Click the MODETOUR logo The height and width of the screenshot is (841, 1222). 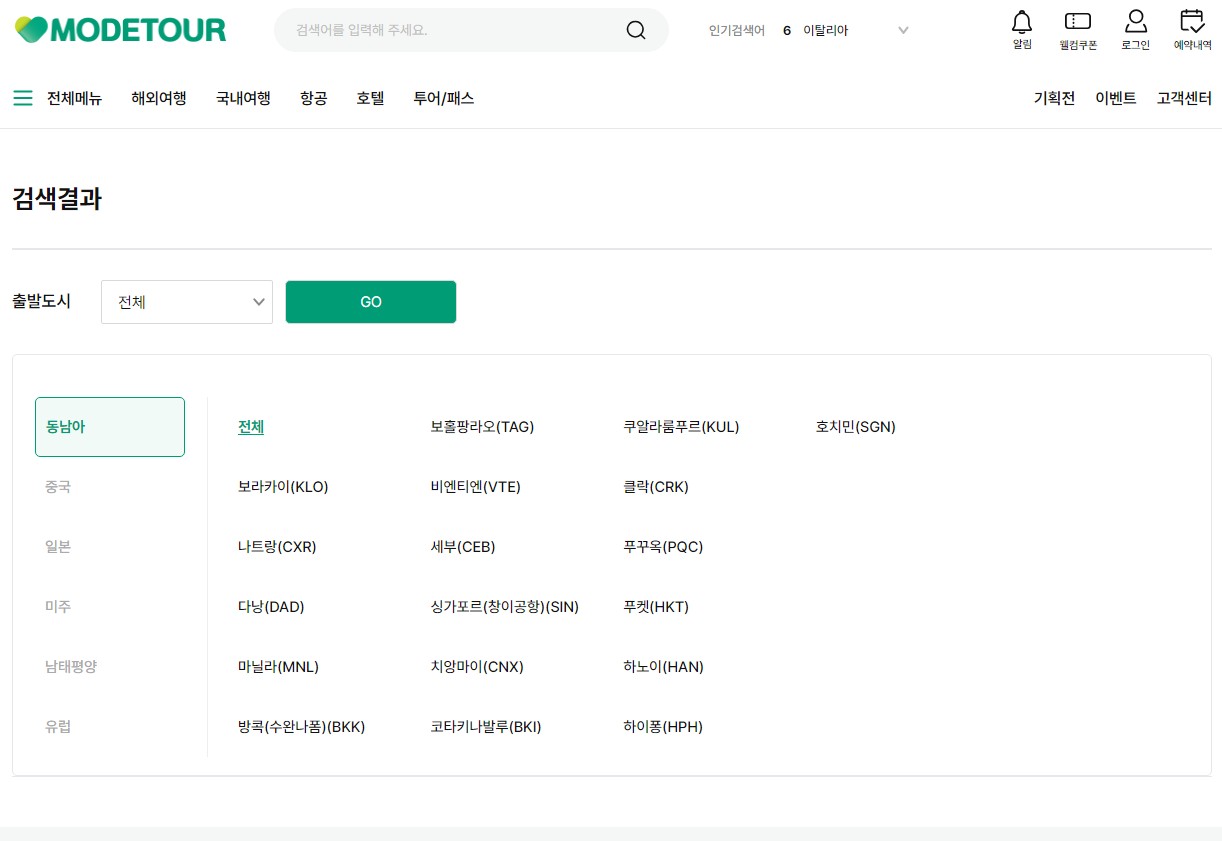(120, 30)
